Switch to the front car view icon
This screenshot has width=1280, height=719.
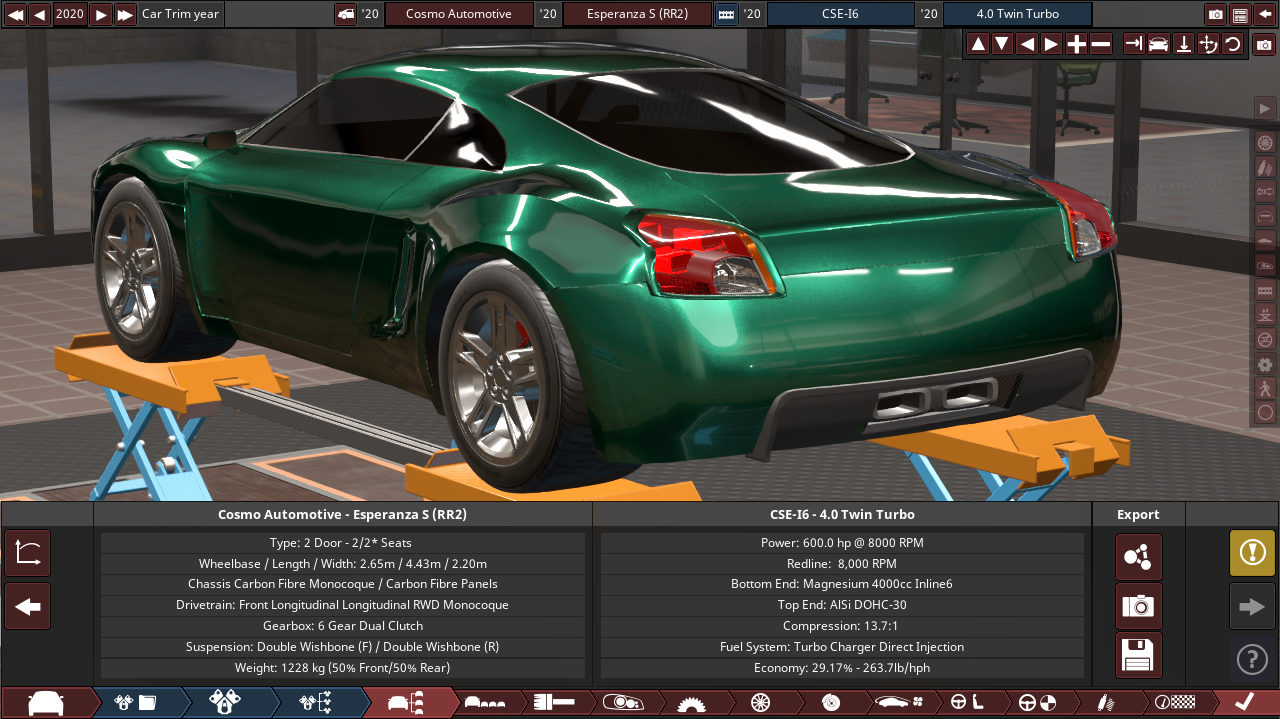[x=1158, y=44]
